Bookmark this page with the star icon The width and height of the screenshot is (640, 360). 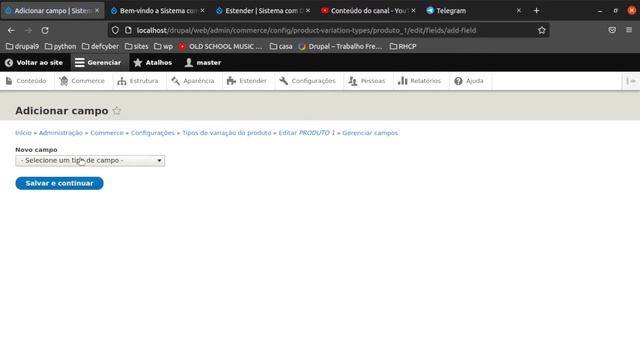[541, 30]
